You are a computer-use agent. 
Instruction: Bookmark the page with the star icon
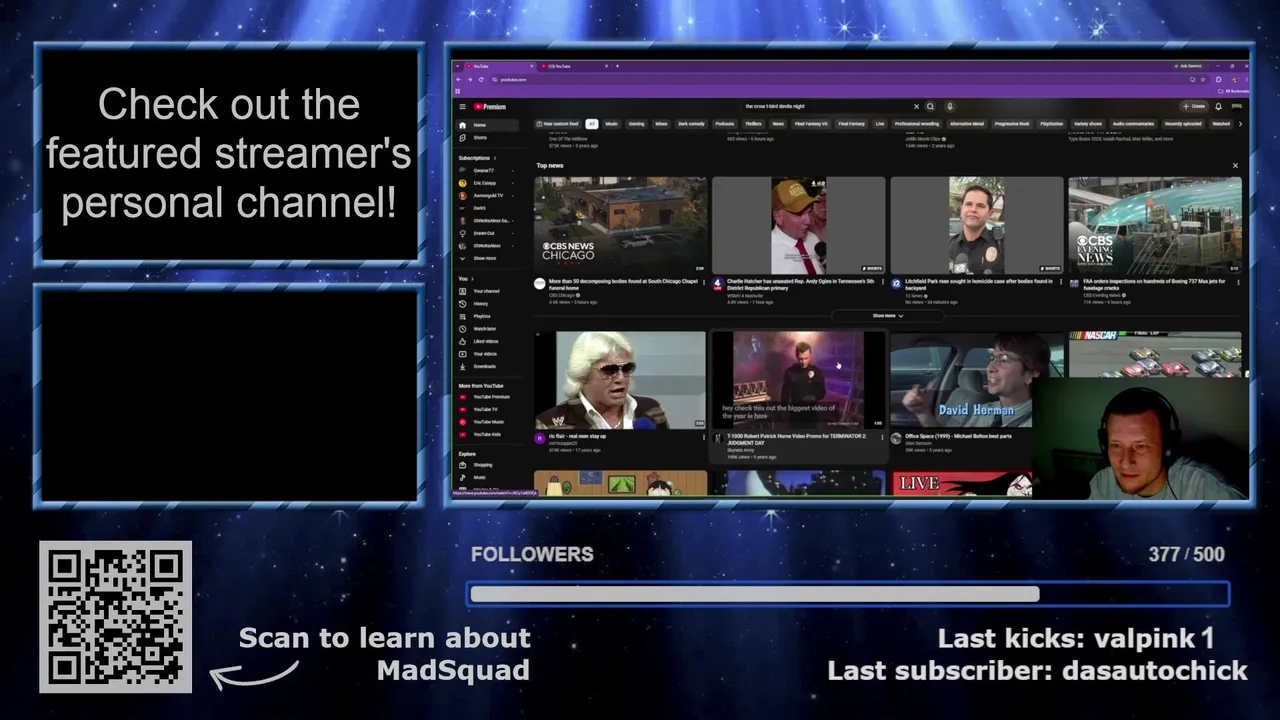(x=1205, y=79)
